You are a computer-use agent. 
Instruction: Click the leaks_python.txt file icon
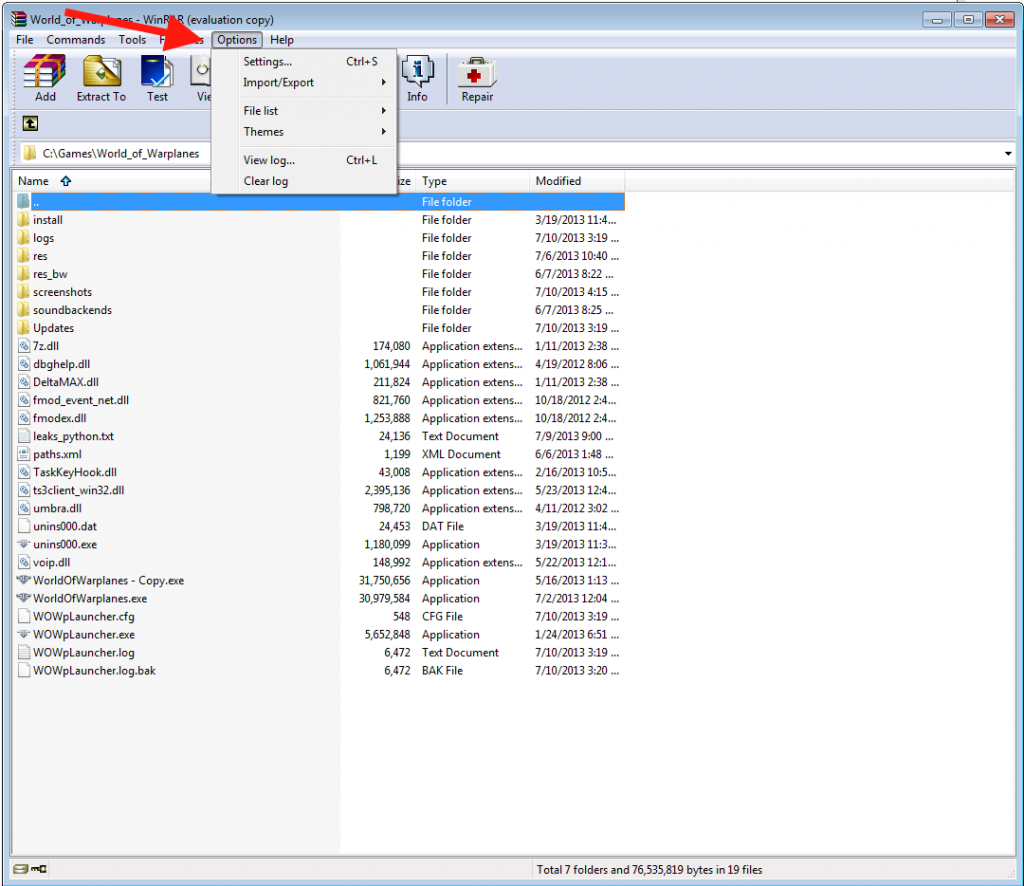coord(24,436)
